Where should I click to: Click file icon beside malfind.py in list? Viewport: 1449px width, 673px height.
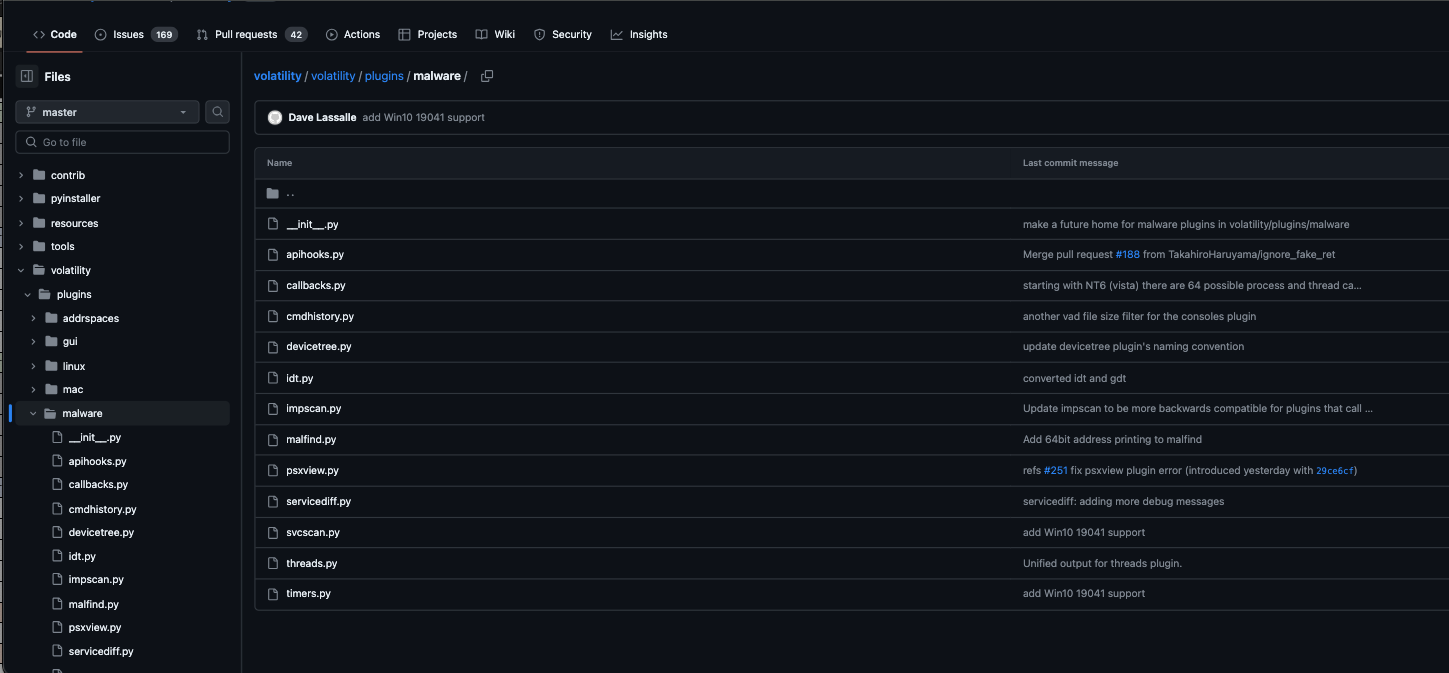pyautogui.click(x=272, y=439)
